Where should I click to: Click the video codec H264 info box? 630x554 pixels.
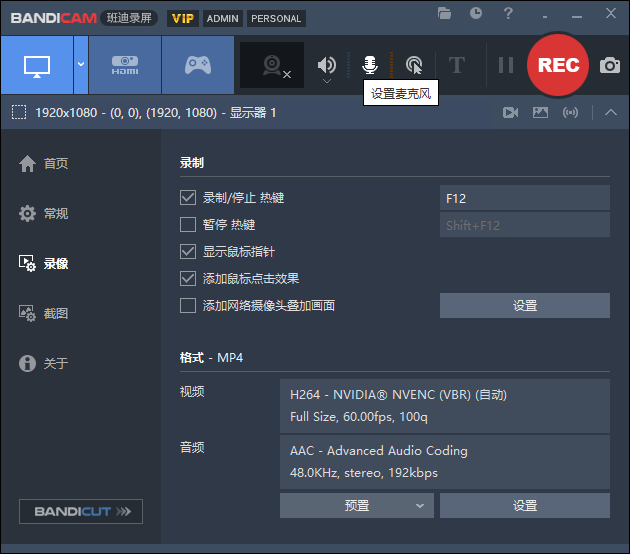[x=445, y=406]
